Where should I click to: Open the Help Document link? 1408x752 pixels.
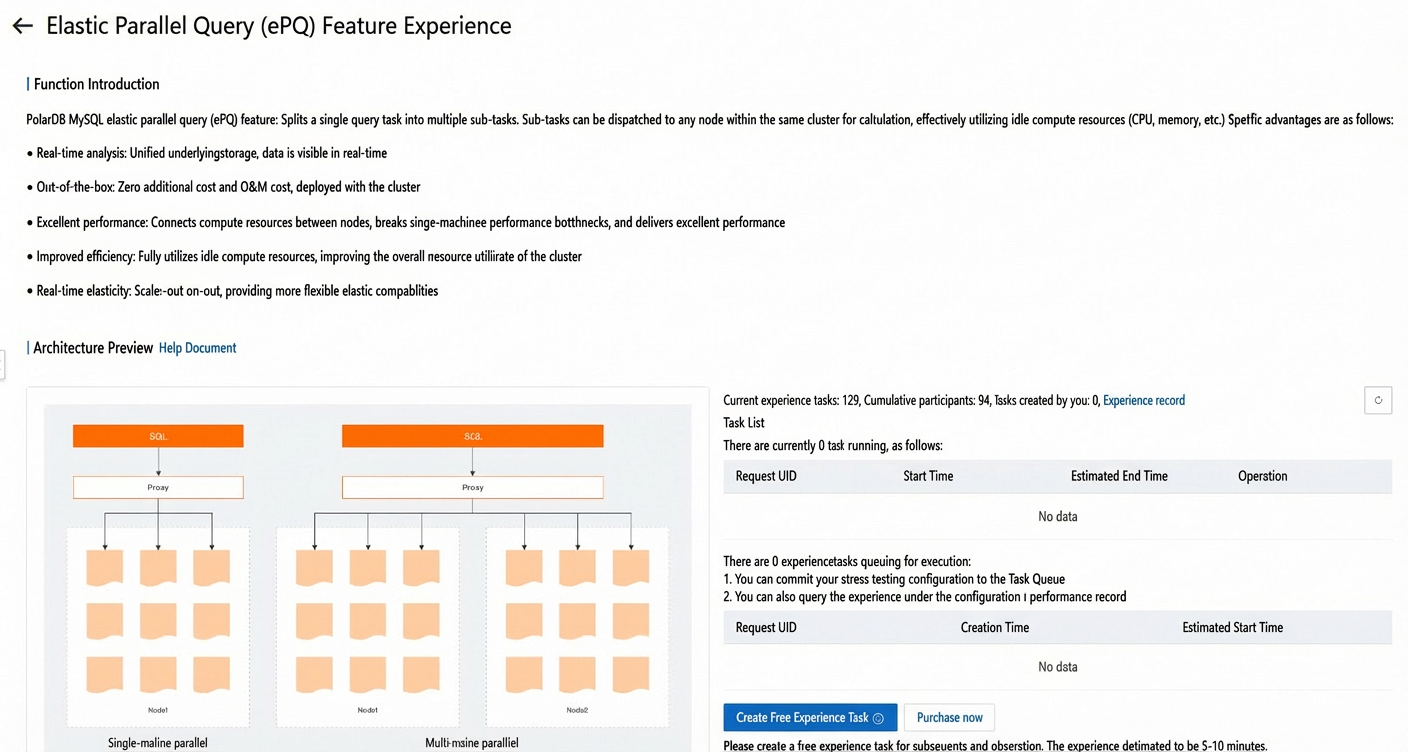(x=198, y=348)
